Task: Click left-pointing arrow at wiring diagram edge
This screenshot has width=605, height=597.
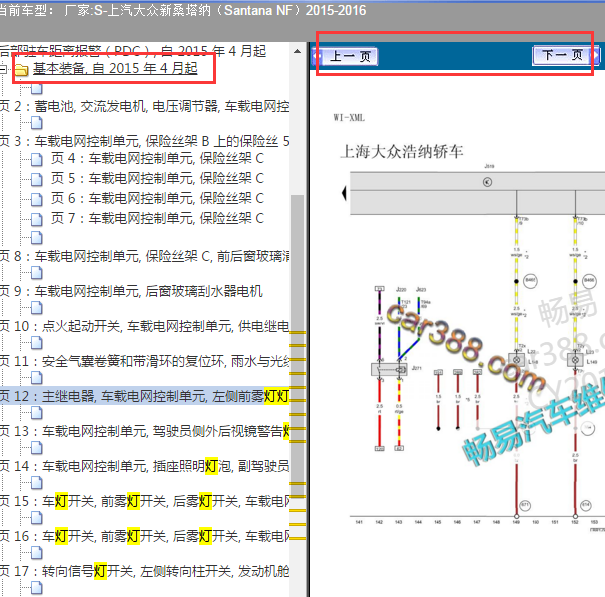Action: pyautogui.click(x=344, y=193)
